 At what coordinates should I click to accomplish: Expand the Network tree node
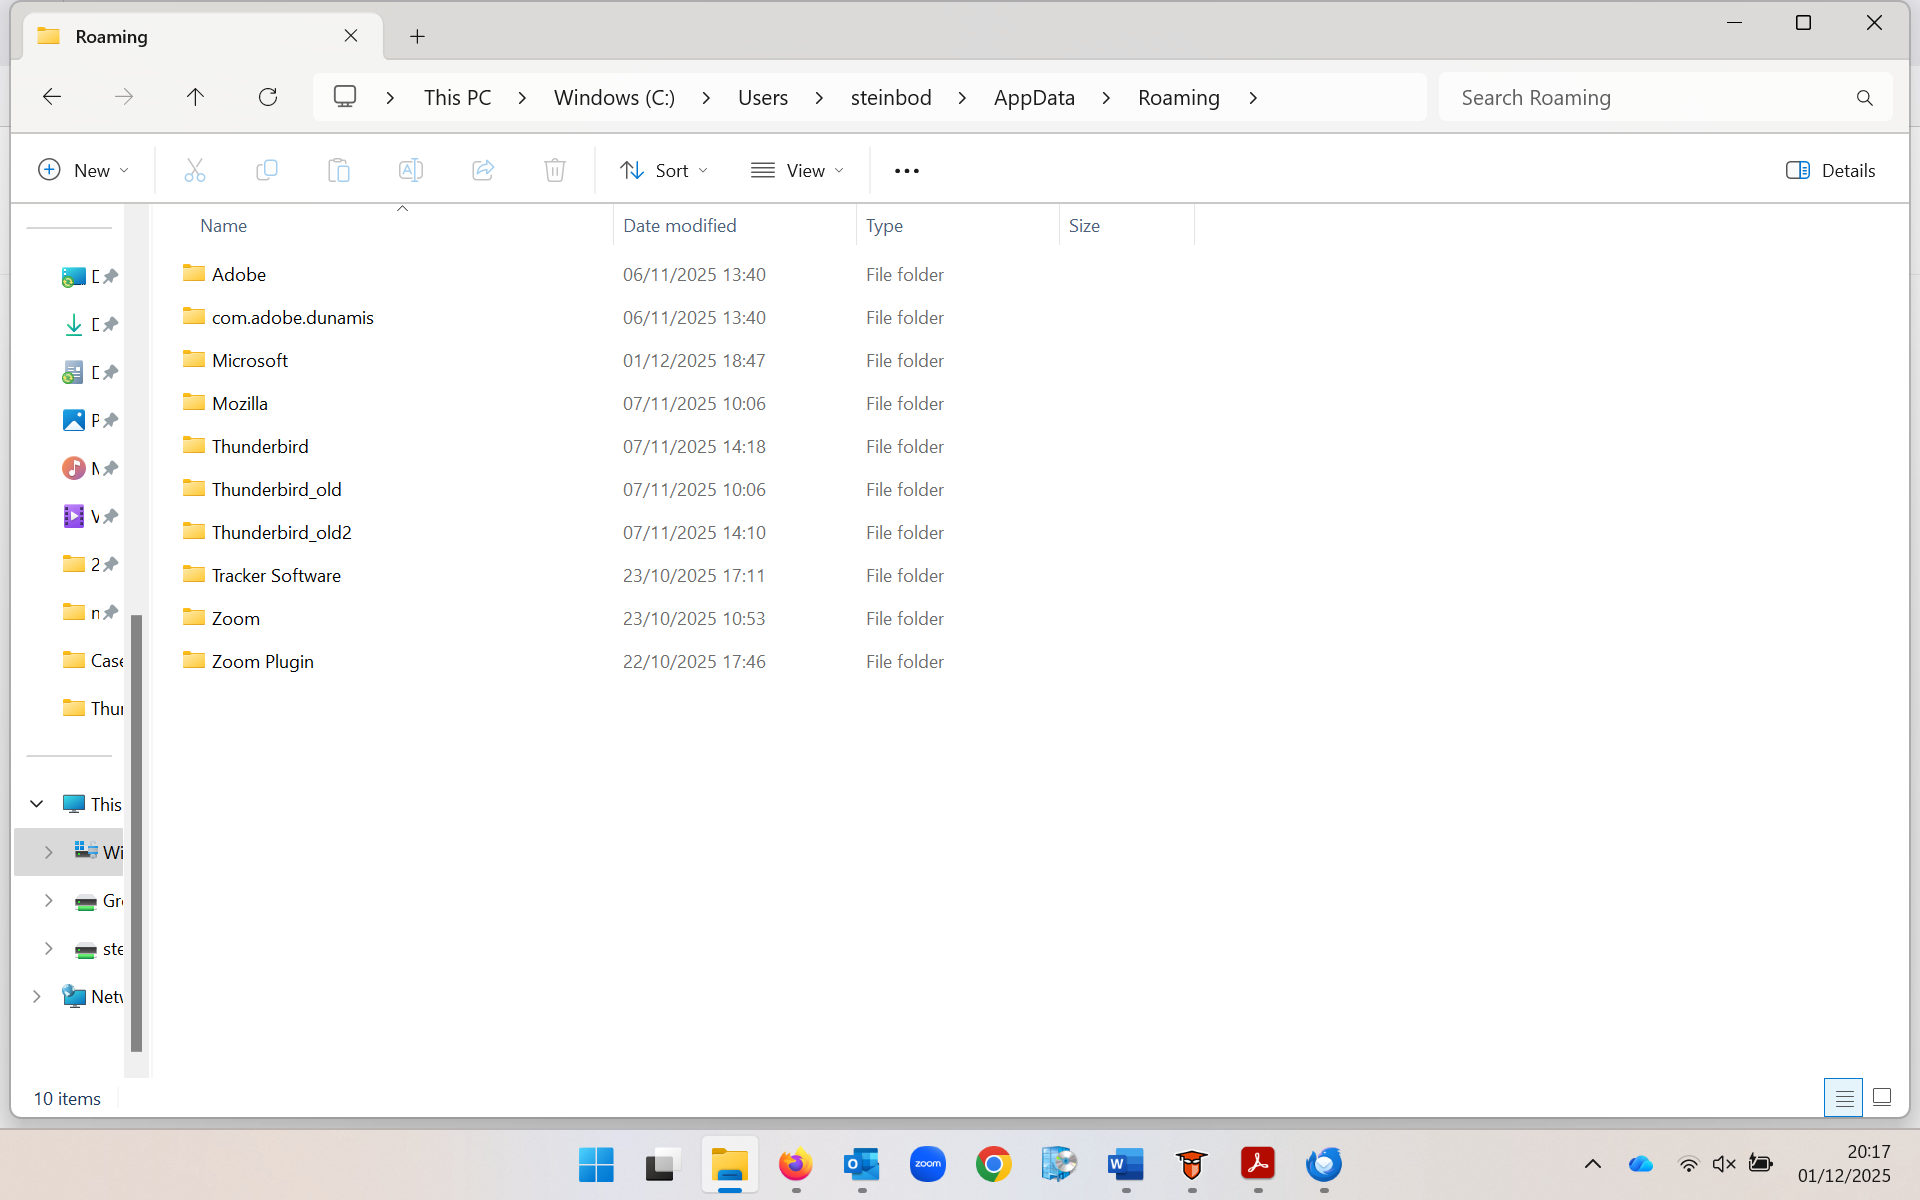click(x=37, y=996)
